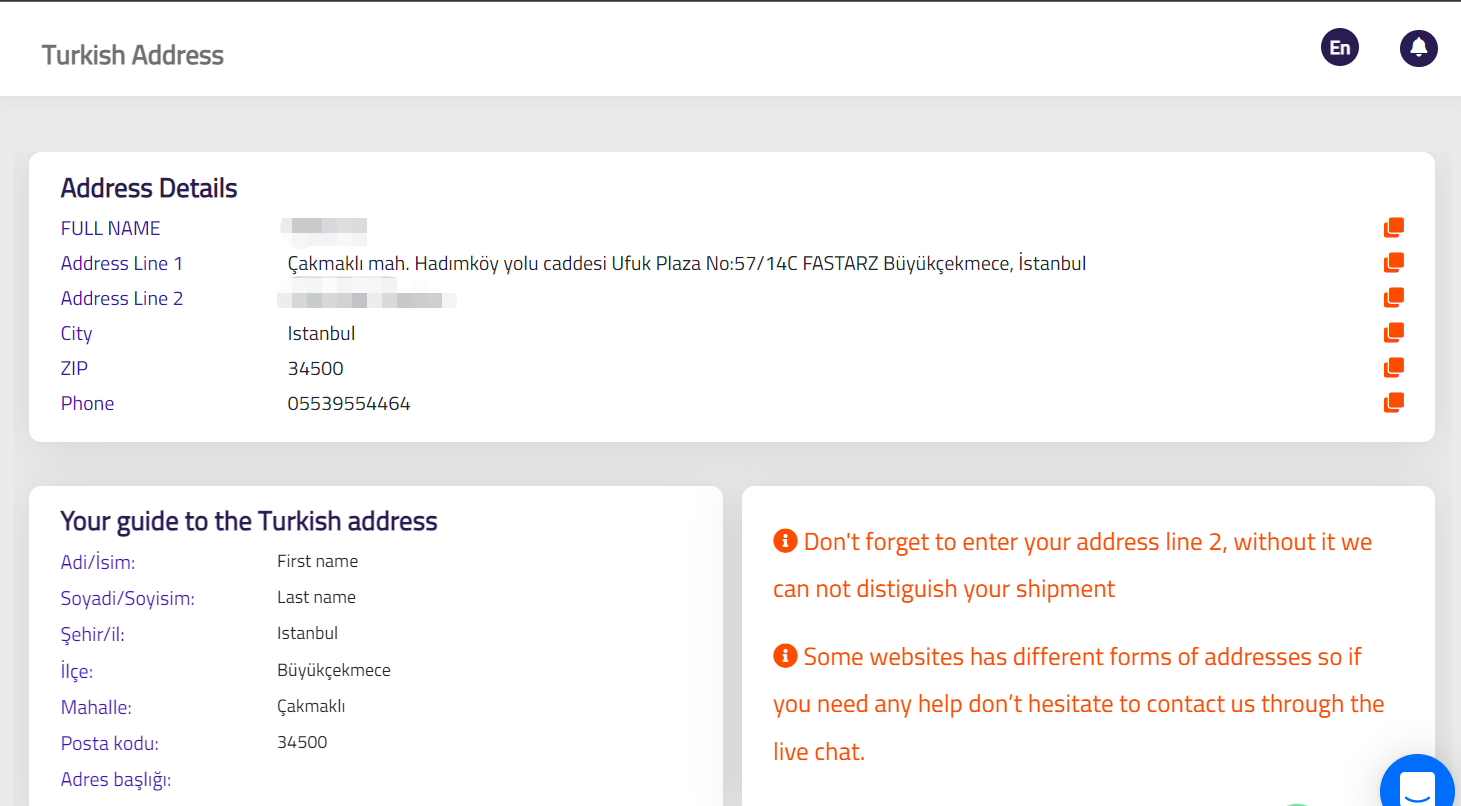The width and height of the screenshot is (1461, 806).
Task: Click the Çakmaklı mah. address line text
Action: point(686,264)
